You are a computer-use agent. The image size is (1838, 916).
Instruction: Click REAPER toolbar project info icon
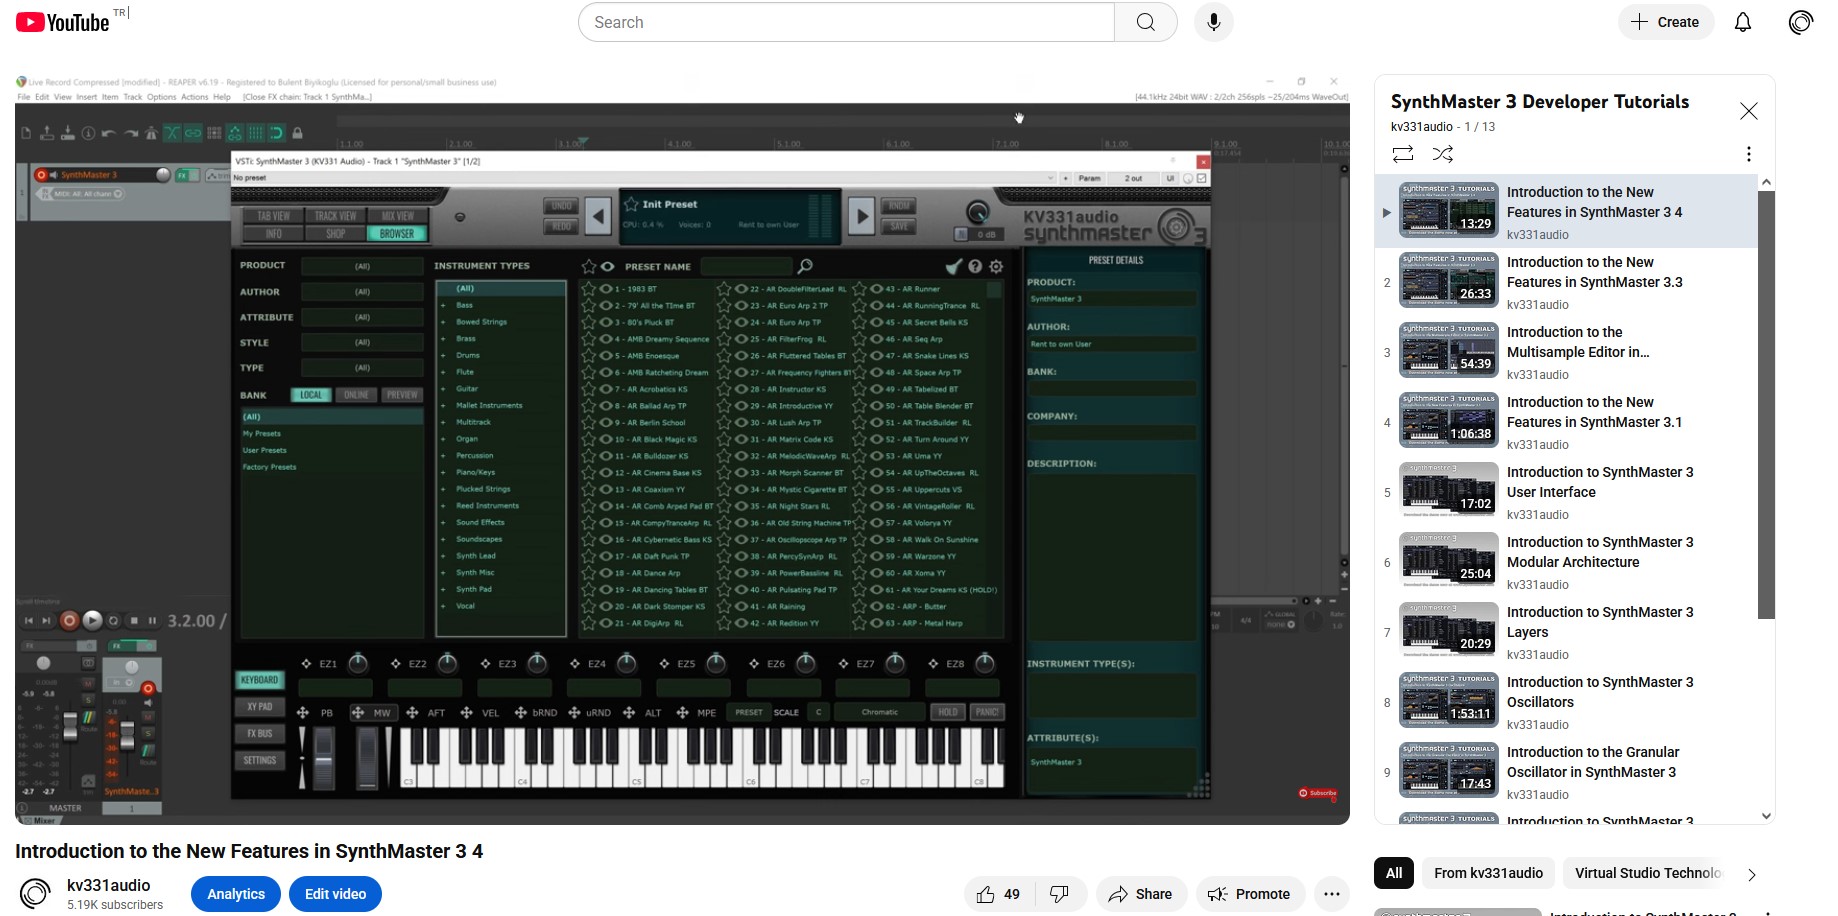88,133
